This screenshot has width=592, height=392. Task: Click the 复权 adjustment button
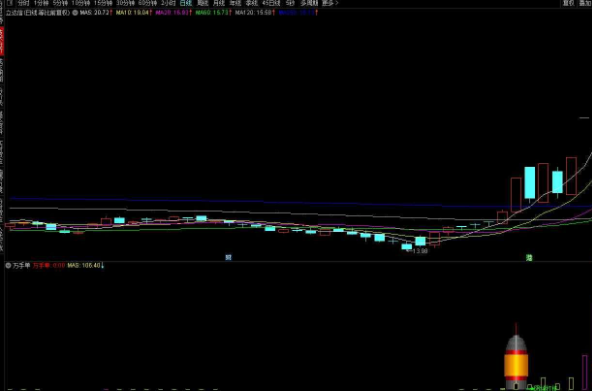pos(569,3)
